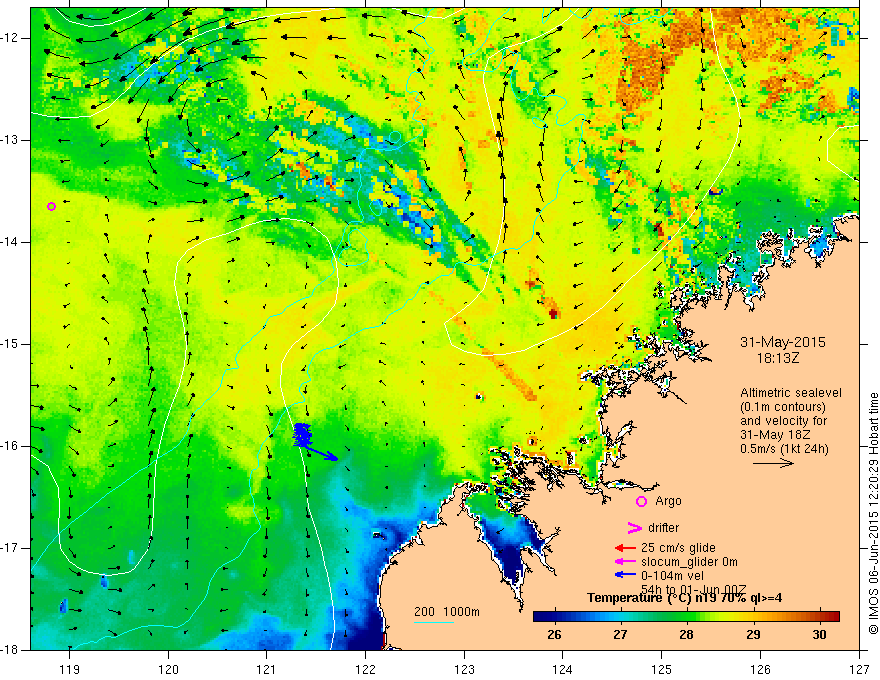Click the cyan 200 1000m isobath line sample
Viewport: 880px width, 680px height.
click(433, 622)
